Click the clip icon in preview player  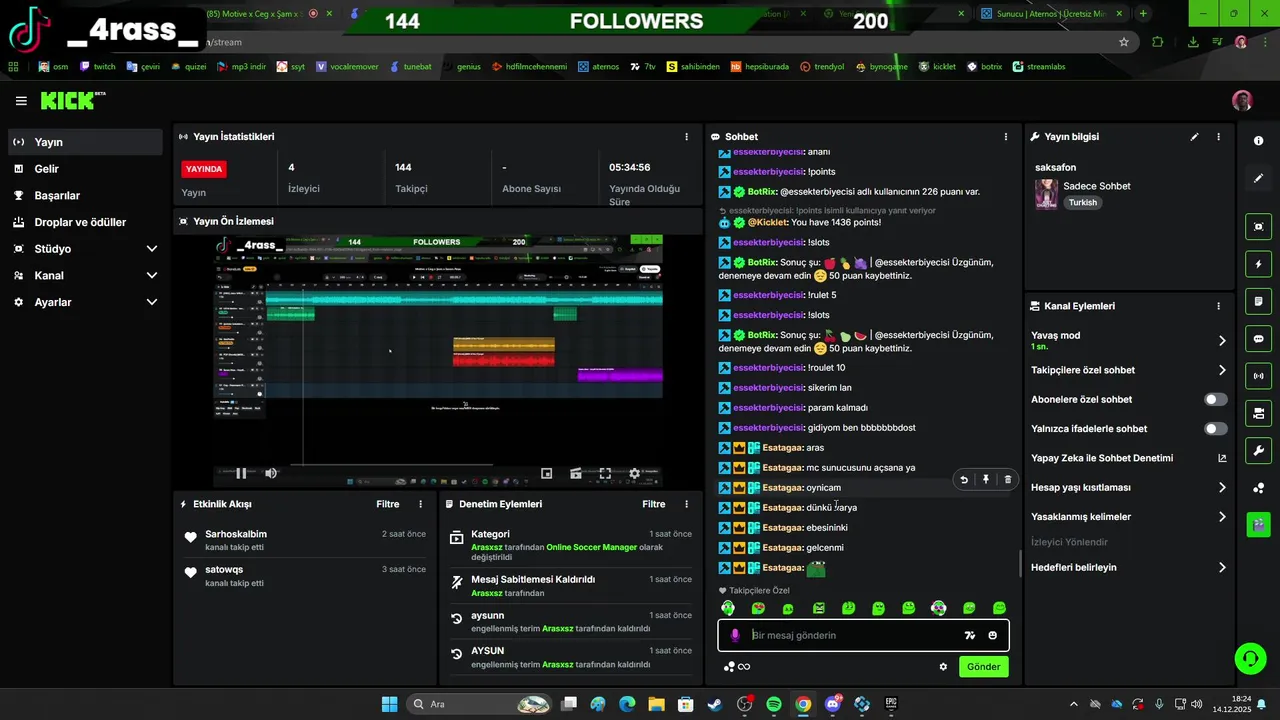(x=576, y=473)
